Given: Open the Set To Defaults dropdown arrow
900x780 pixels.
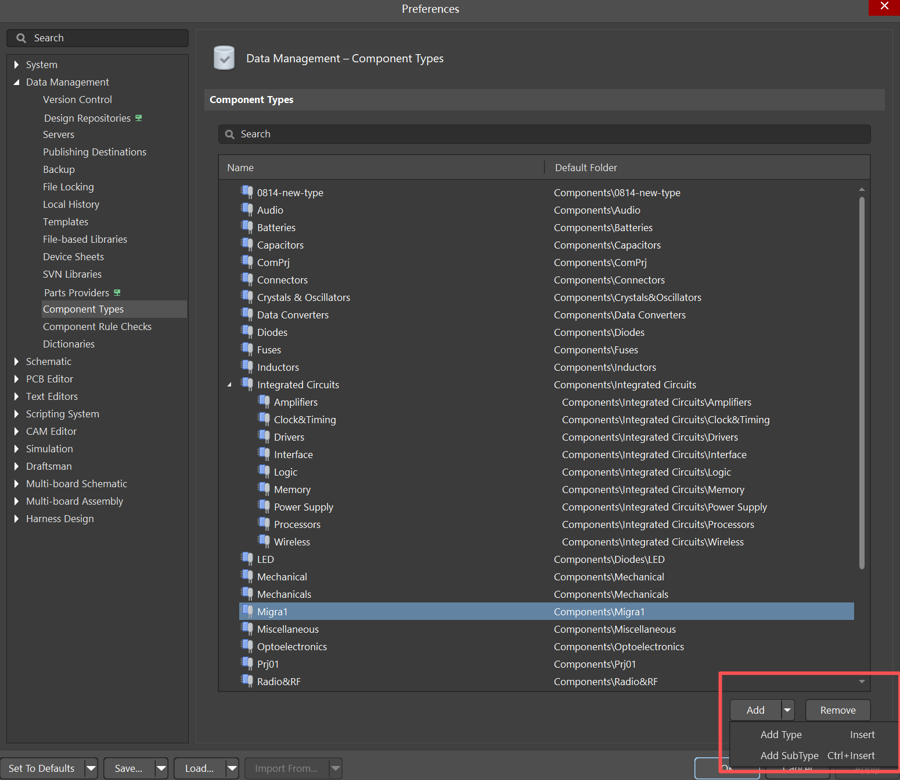Looking at the screenshot, I should (x=91, y=768).
